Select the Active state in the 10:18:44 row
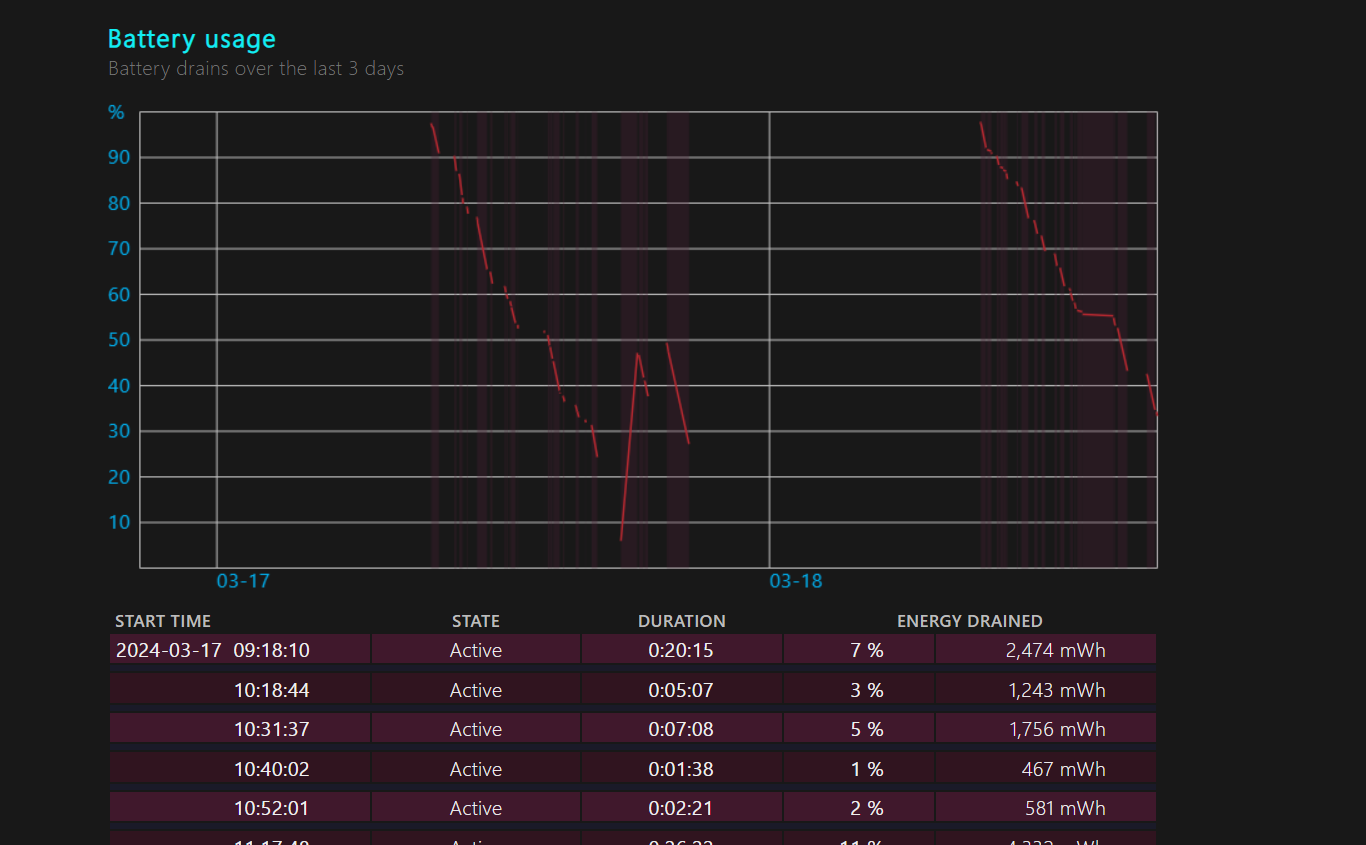1366x845 pixels. coord(476,689)
